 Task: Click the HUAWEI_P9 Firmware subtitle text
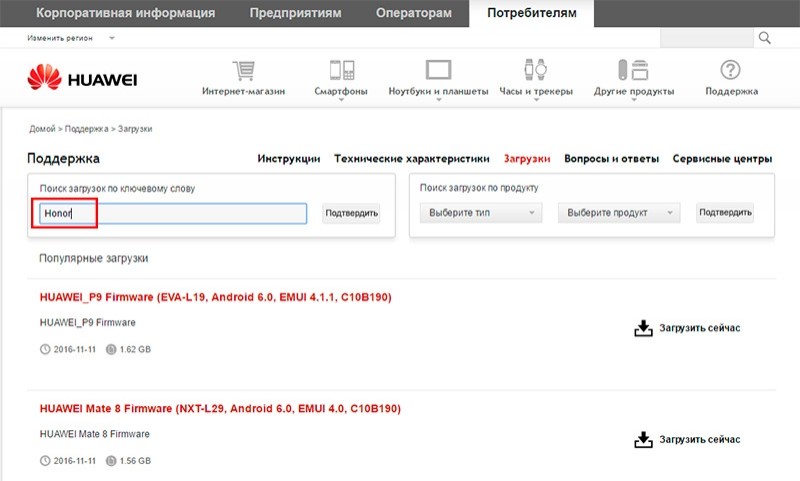coord(88,322)
